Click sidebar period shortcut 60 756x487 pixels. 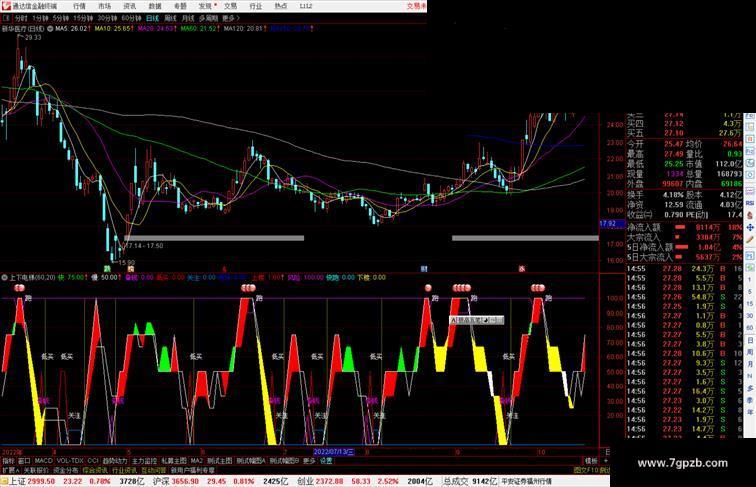tap(750, 328)
